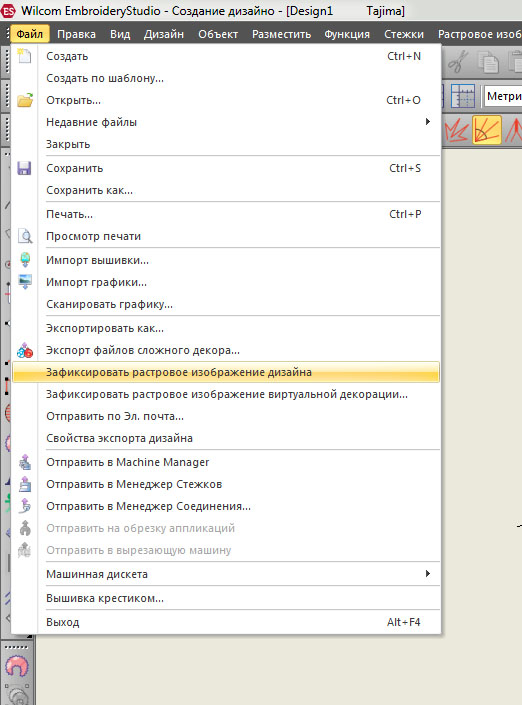
Task: Click the import embroidery icon
Action: point(25,260)
